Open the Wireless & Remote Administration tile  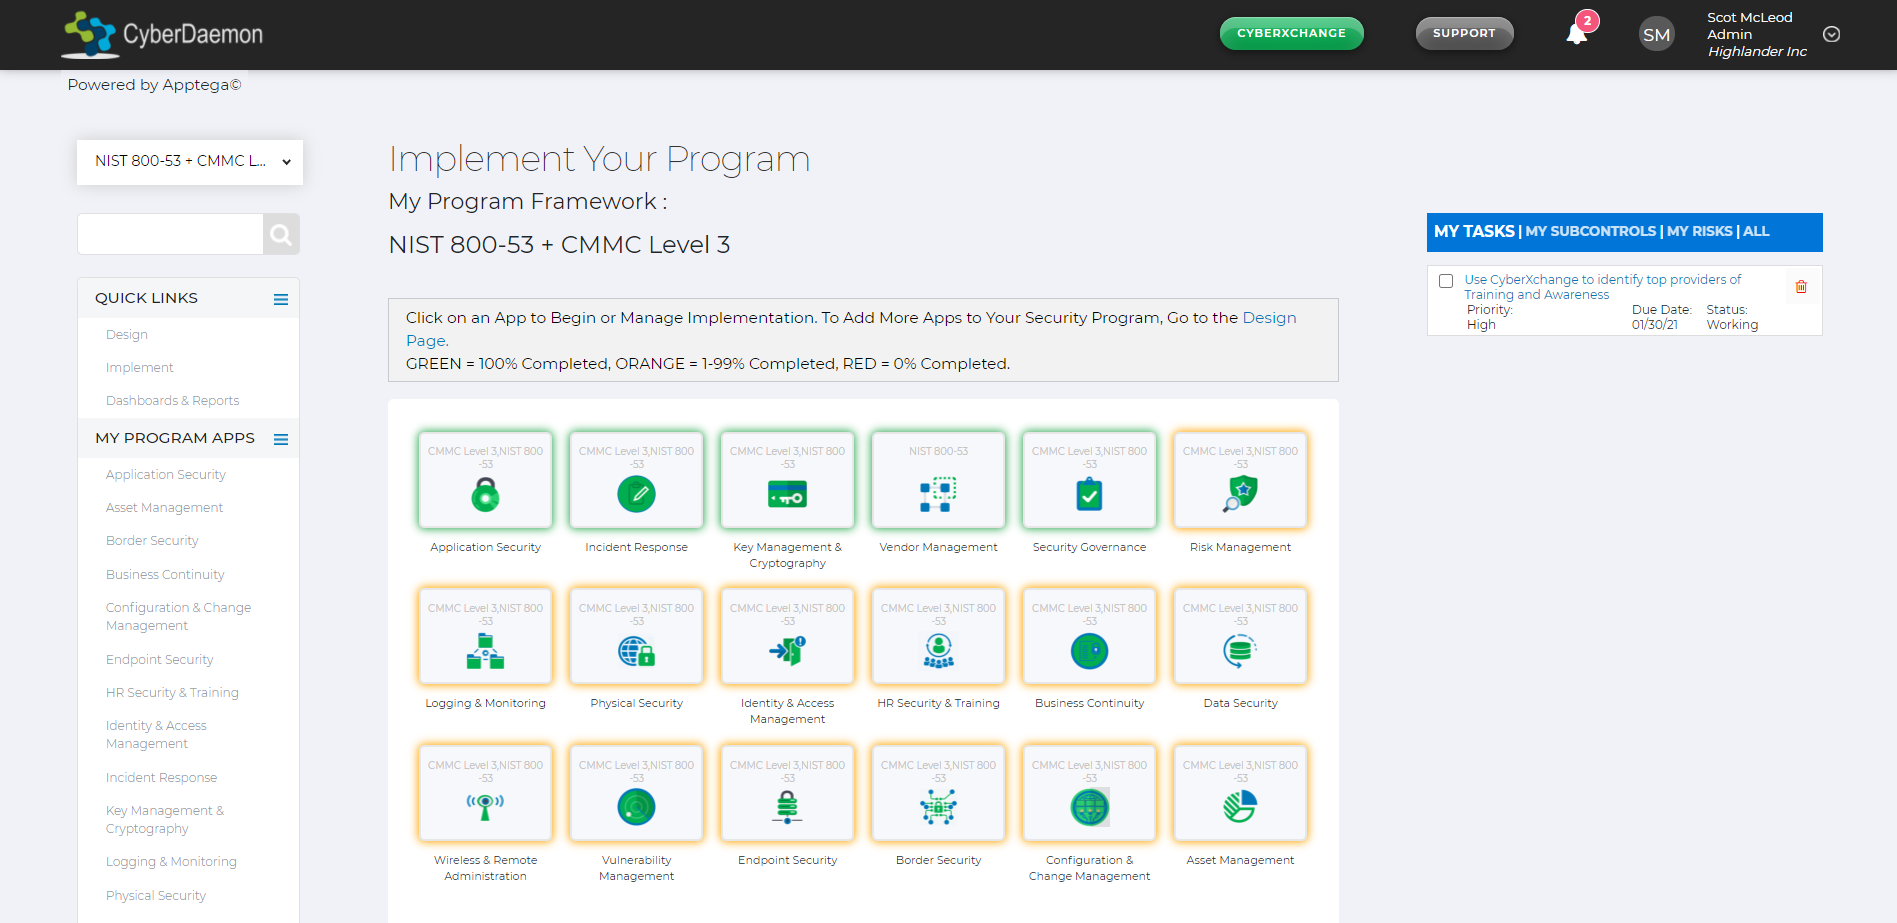click(x=485, y=793)
